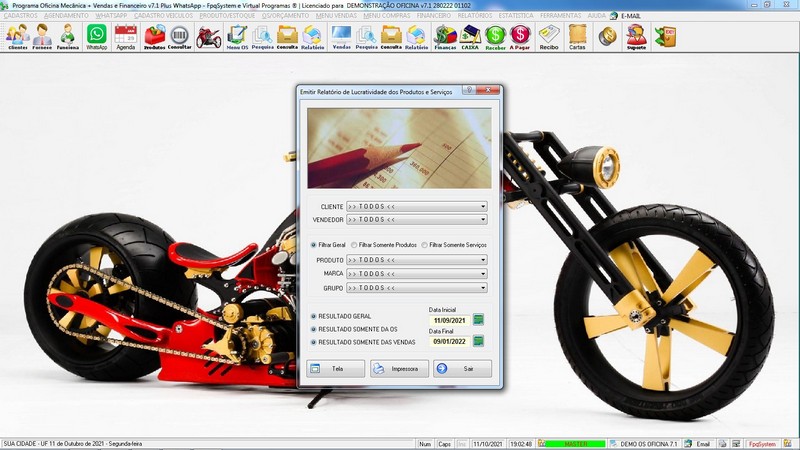800x450 pixels.
Task: Expand the PRODUTO dropdown
Action: (x=483, y=260)
